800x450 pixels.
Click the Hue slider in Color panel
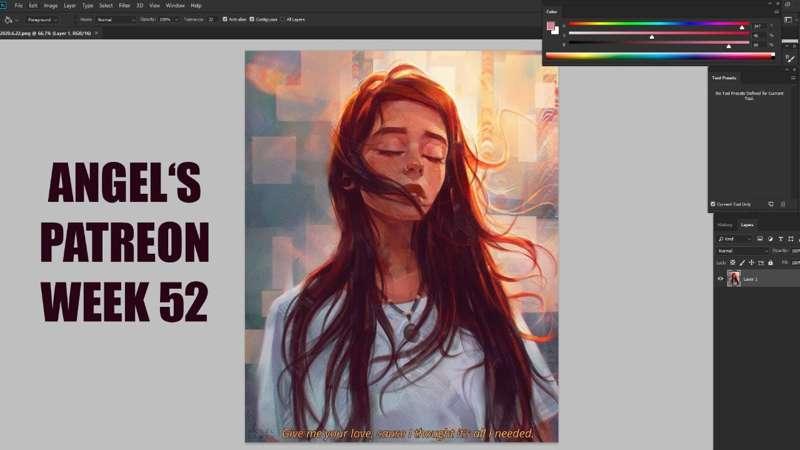coord(659,23)
